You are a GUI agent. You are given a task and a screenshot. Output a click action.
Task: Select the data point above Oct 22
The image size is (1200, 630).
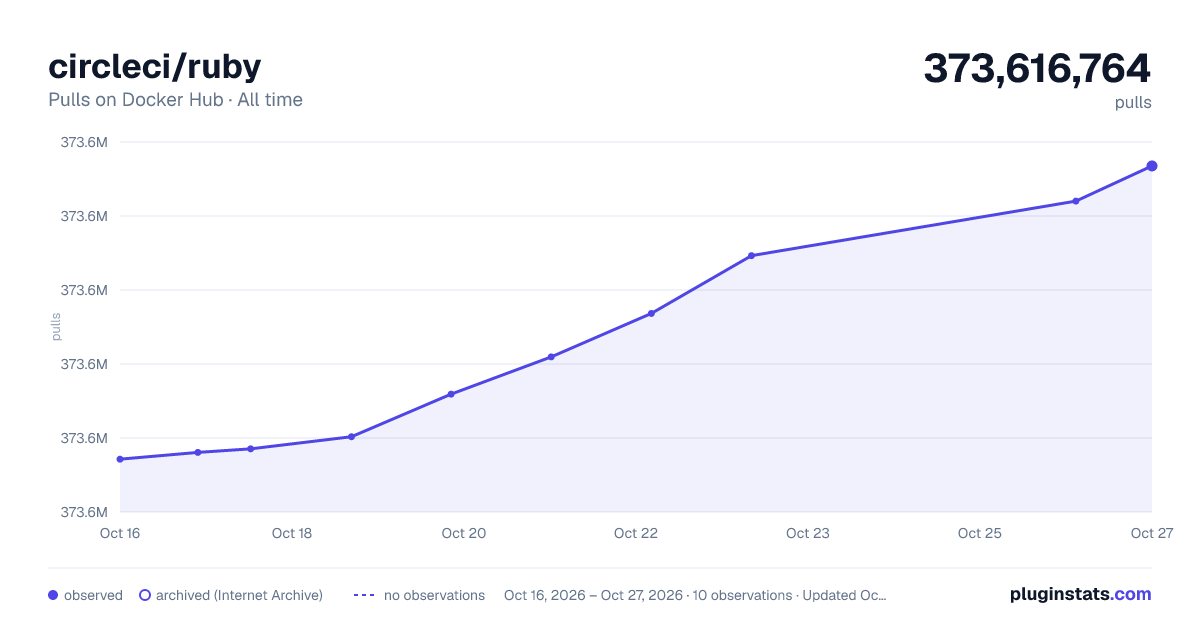click(x=651, y=313)
